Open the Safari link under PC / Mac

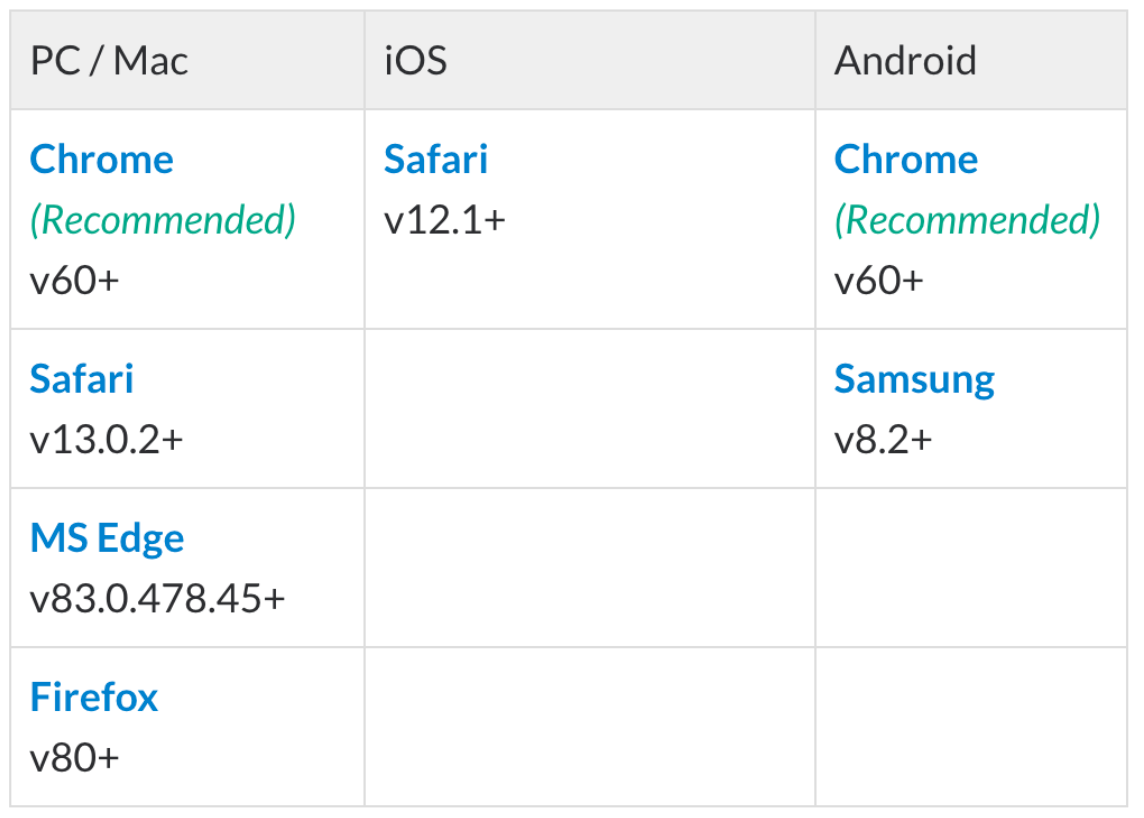point(82,379)
